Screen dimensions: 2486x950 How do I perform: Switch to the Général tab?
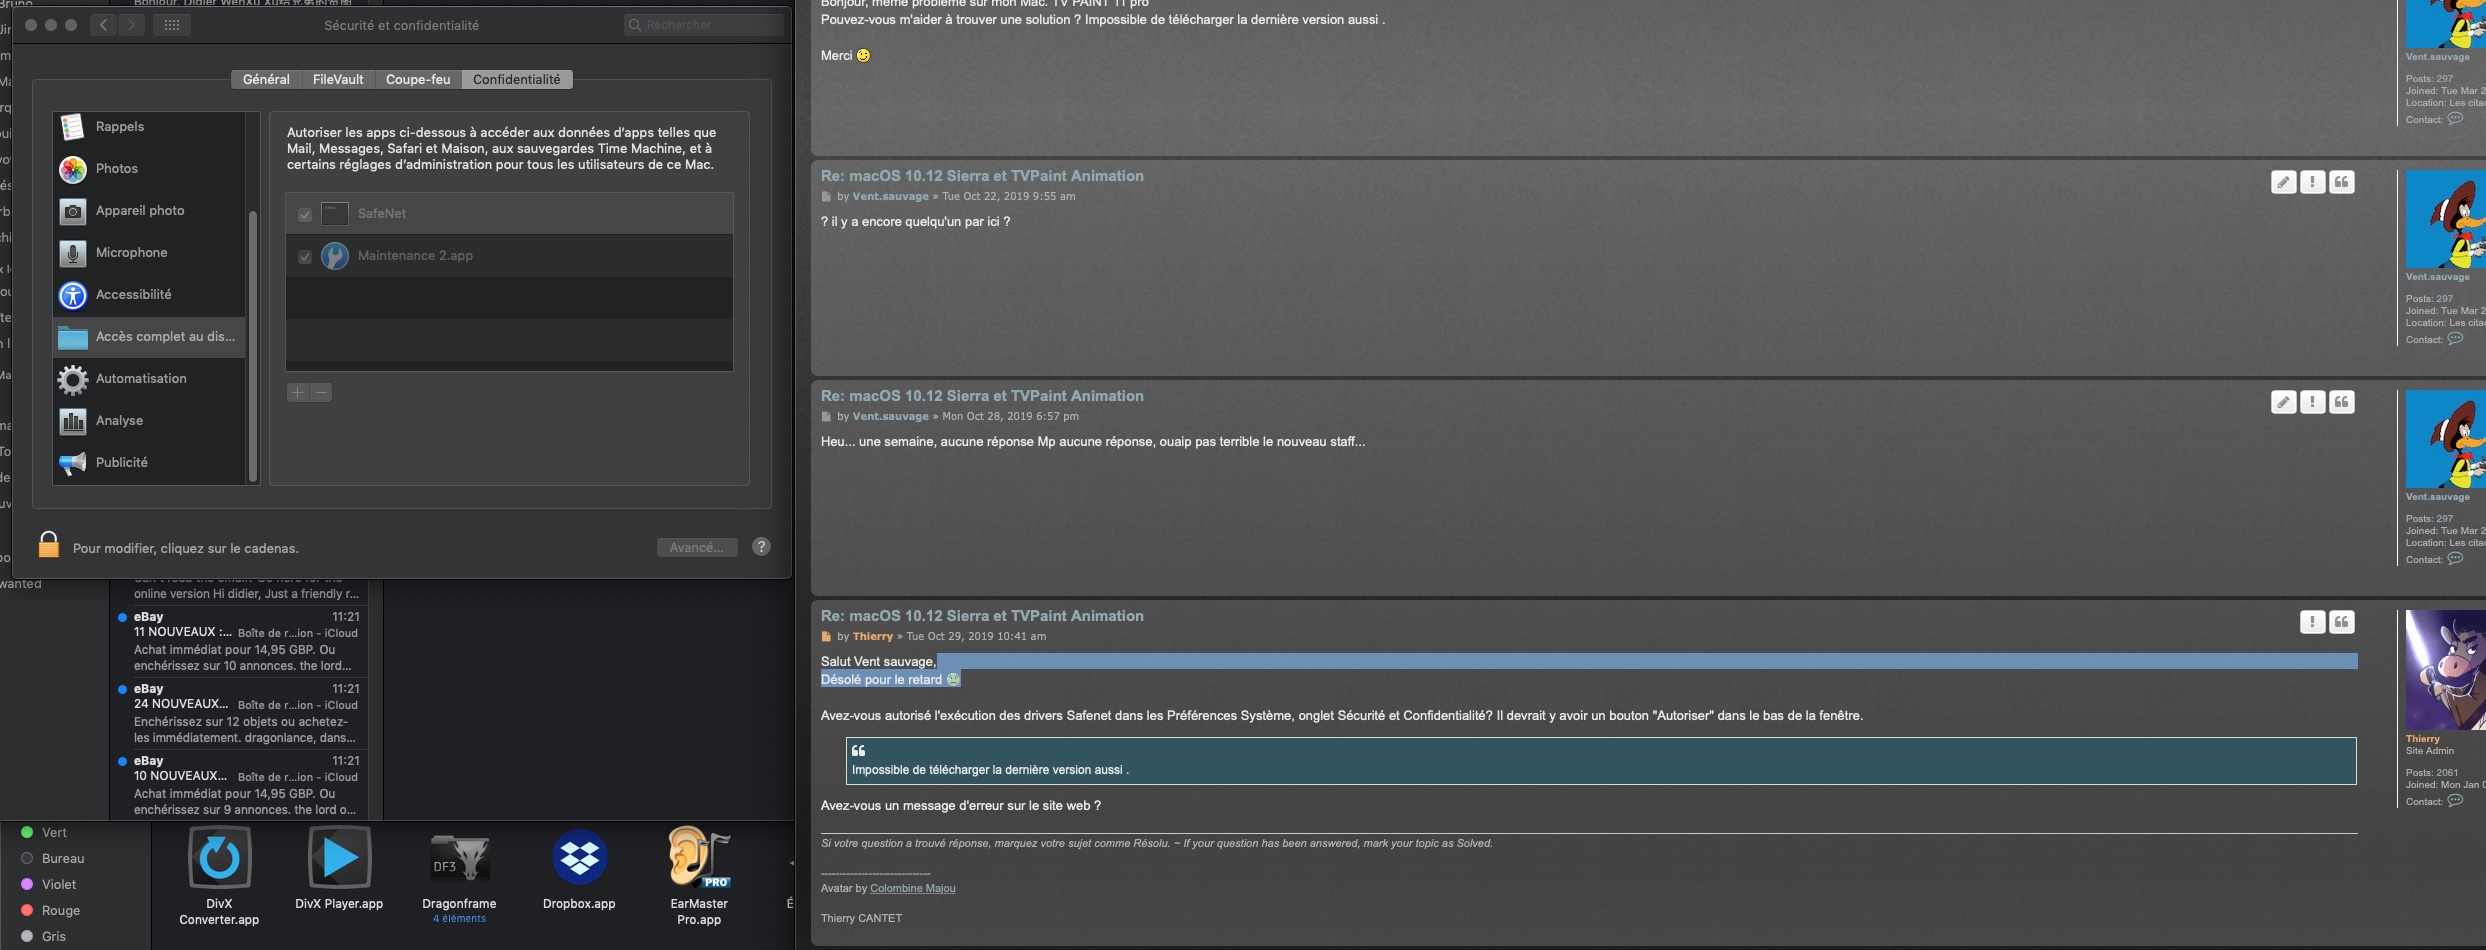pos(266,79)
